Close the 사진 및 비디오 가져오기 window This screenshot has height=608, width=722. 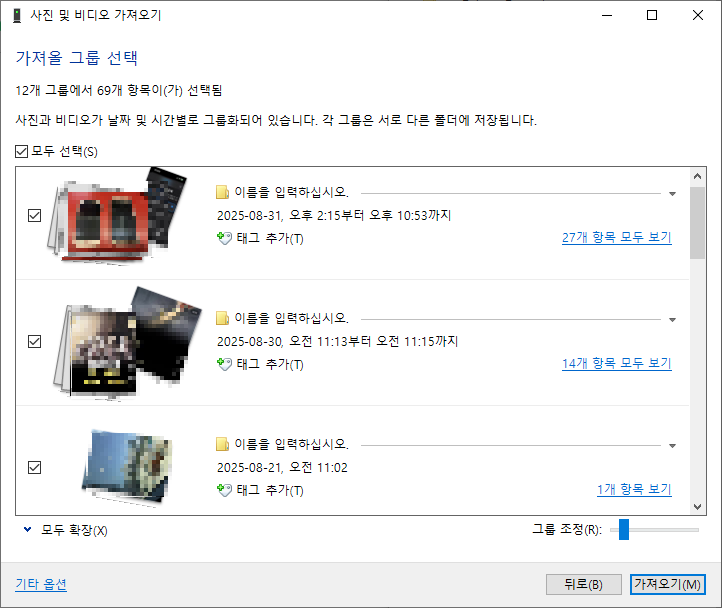point(698,15)
